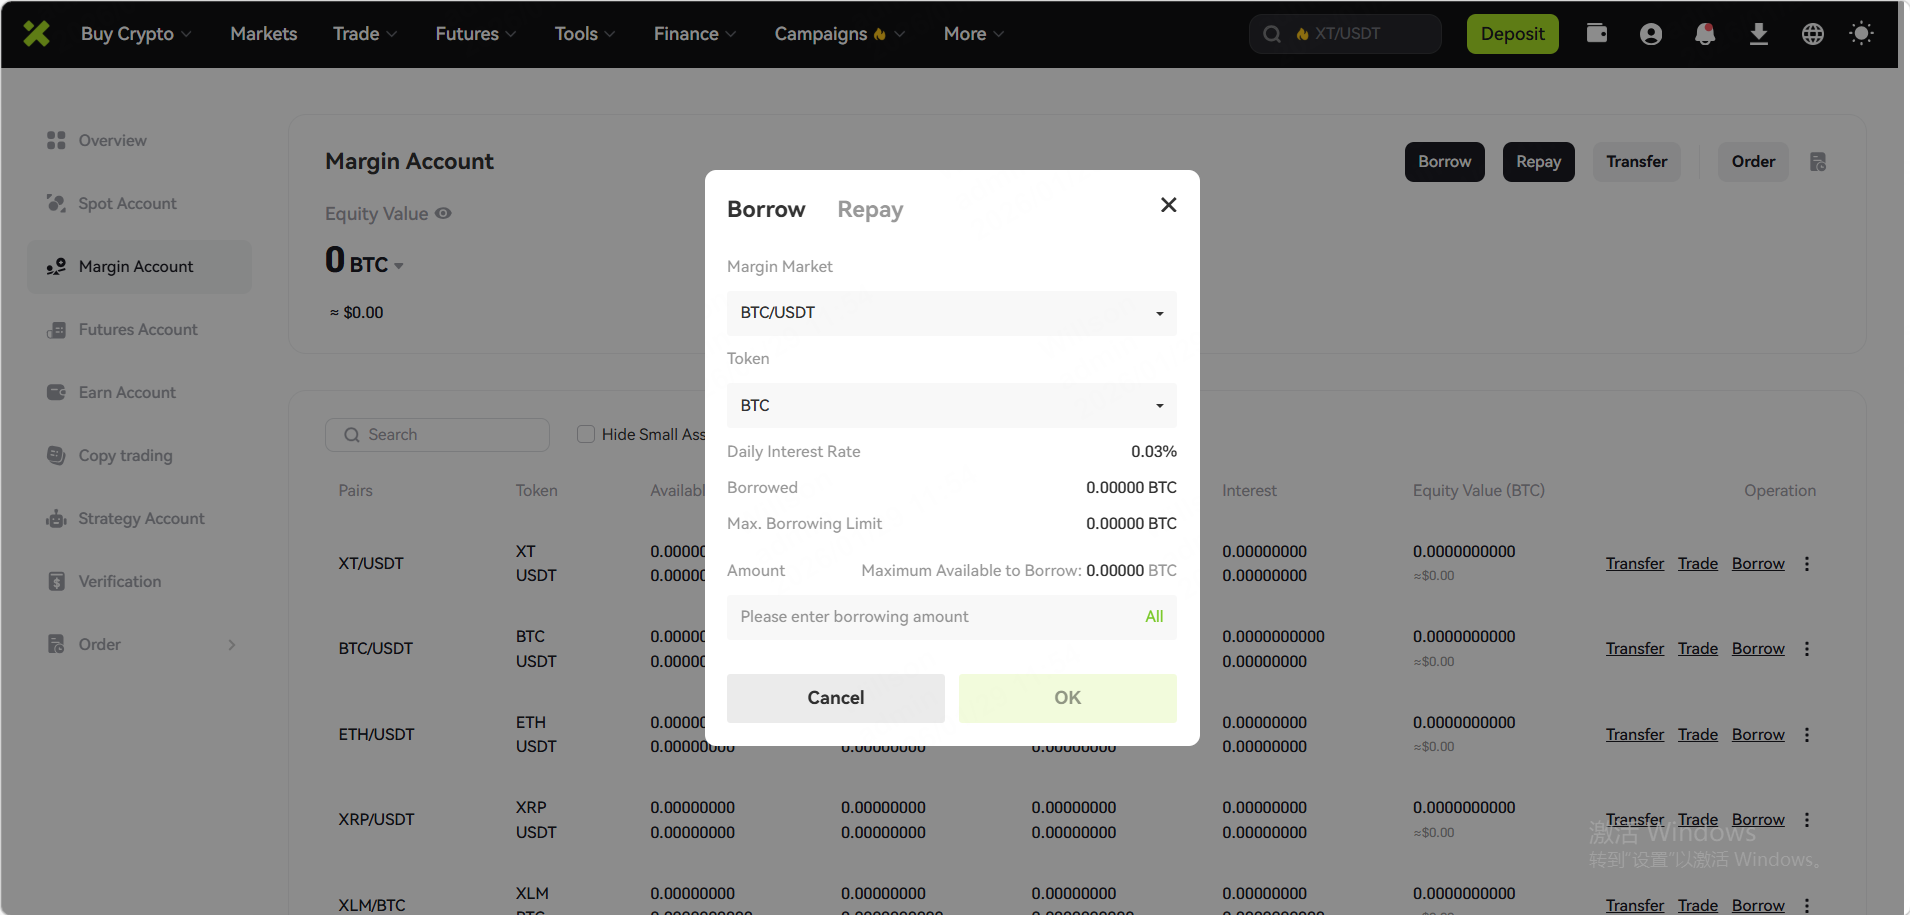Click the borrowing amount input field
Image resolution: width=1910 pixels, height=915 pixels.
tap(930, 617)
